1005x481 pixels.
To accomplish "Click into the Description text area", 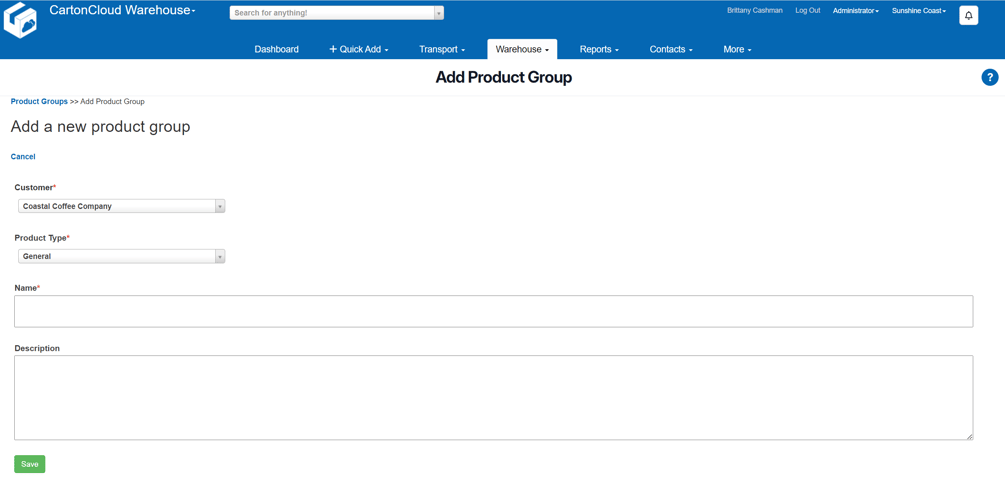I will (494, 398).
